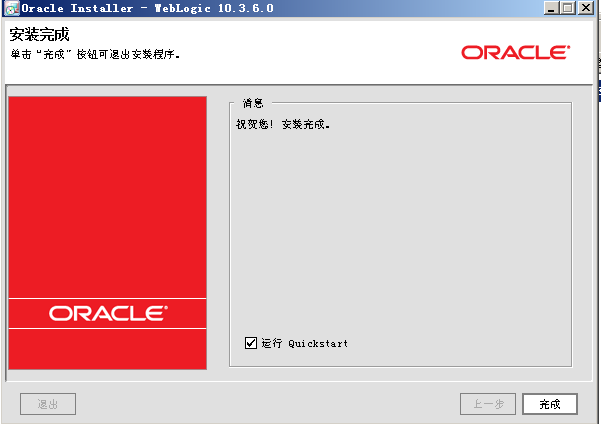Click the 祝贺您! 安装完成 message text

click(283, 124)
